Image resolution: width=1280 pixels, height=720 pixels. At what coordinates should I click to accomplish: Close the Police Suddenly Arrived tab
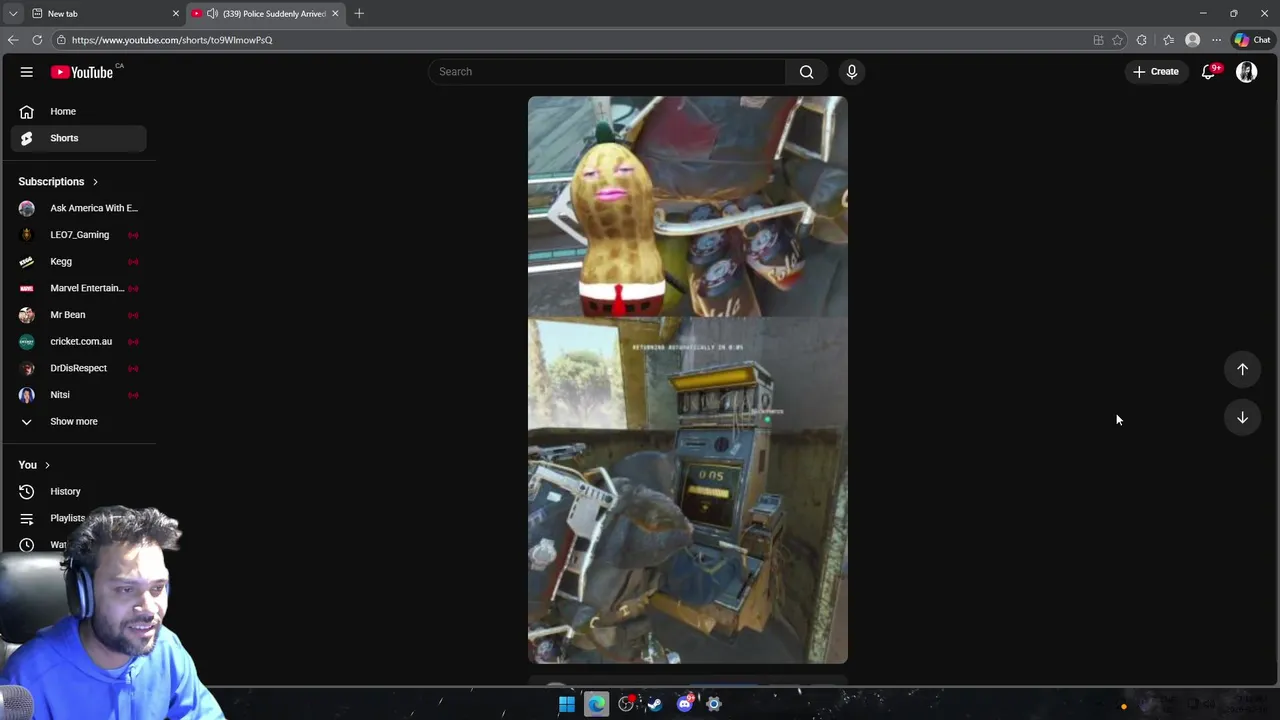coord(335,14)
